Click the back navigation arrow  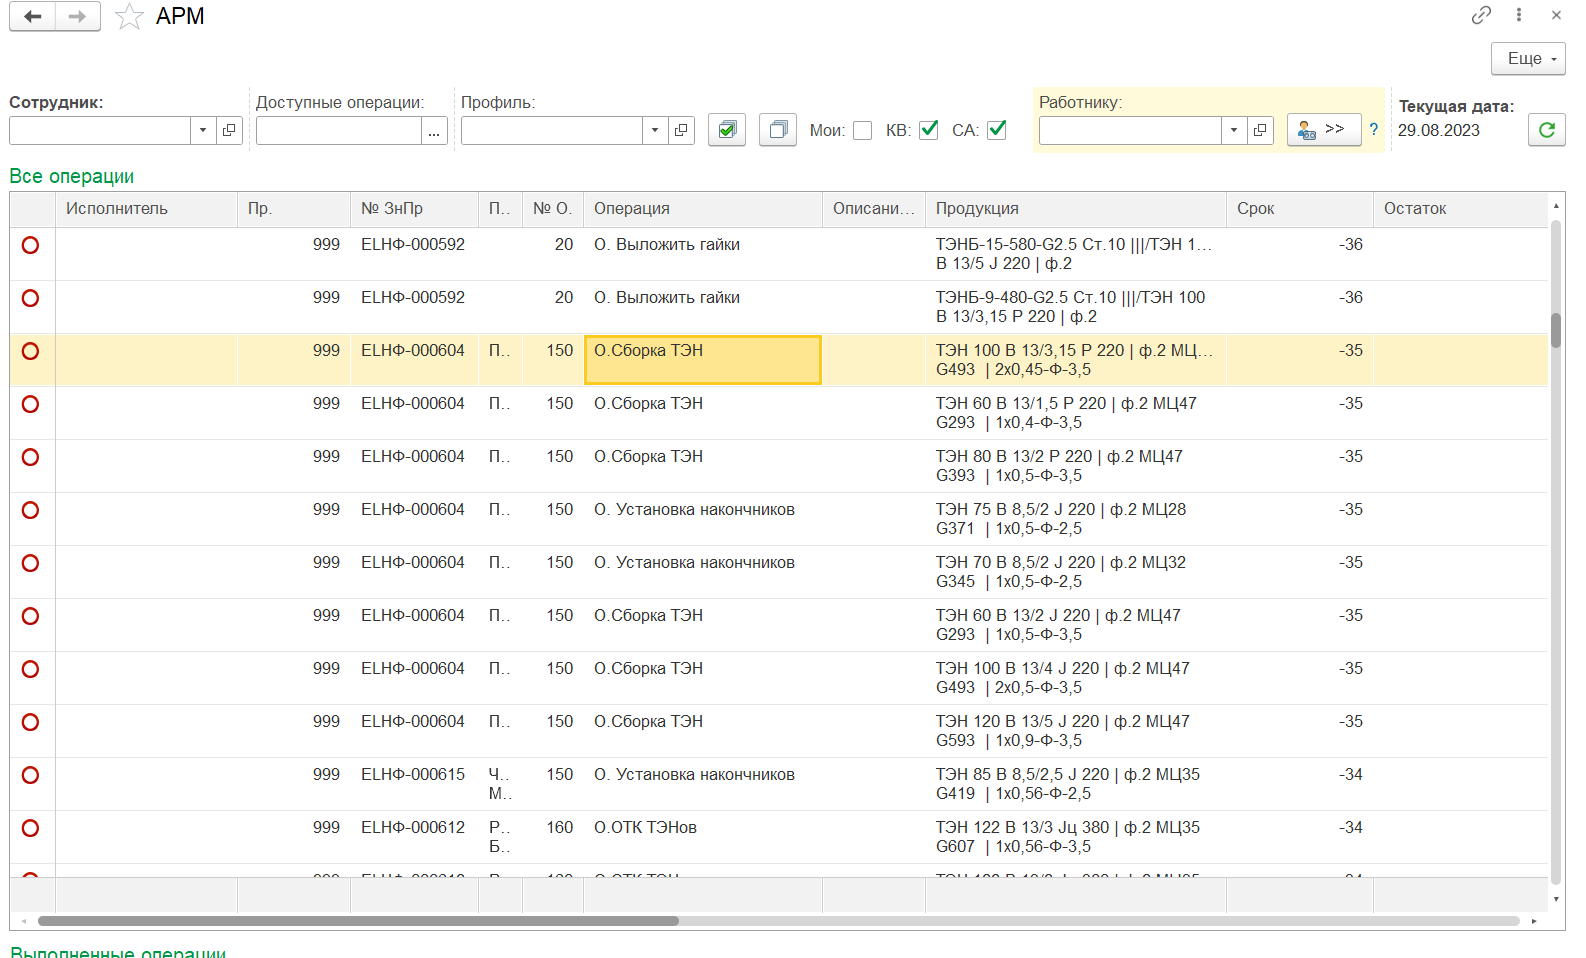(x=33, y=17)
